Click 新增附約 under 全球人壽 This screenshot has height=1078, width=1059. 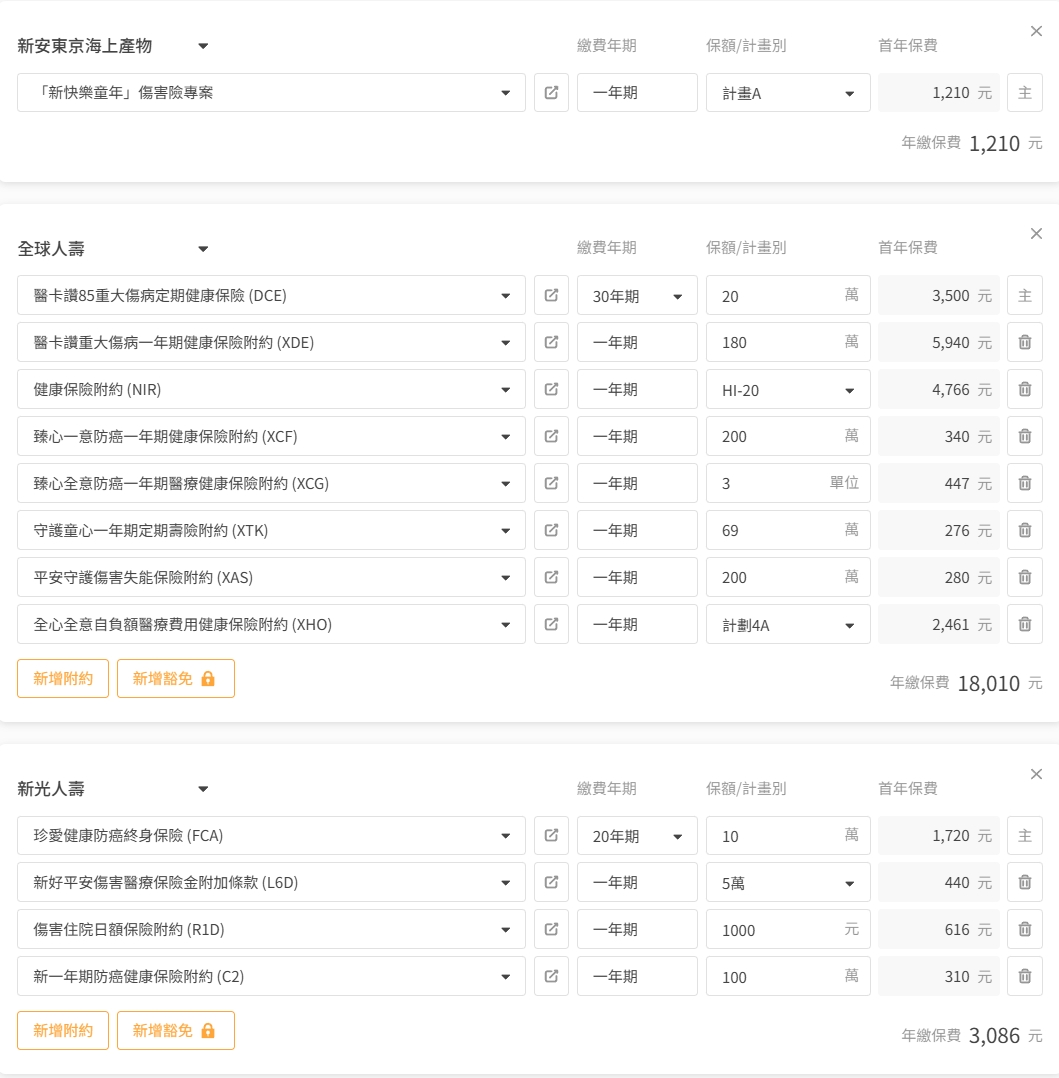click(63, 679)
